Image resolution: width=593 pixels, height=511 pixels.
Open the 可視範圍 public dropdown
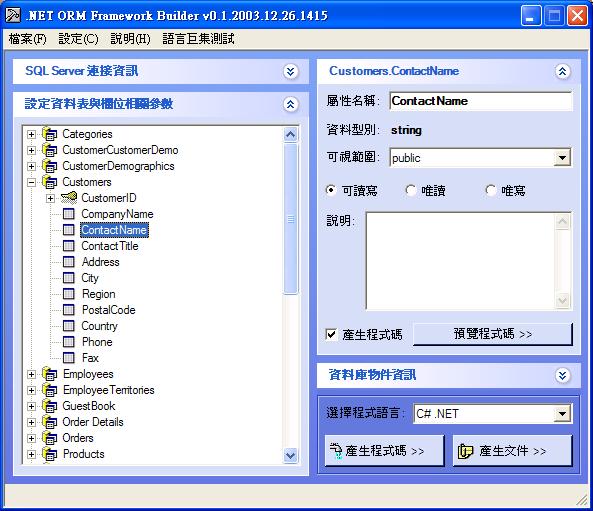click(562, 158)
